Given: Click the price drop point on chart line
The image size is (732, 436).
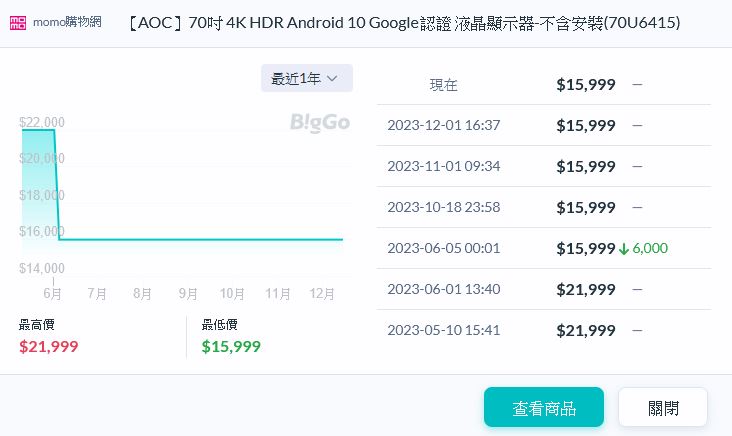Looking at the screenshot, I should tap(57, 239).
